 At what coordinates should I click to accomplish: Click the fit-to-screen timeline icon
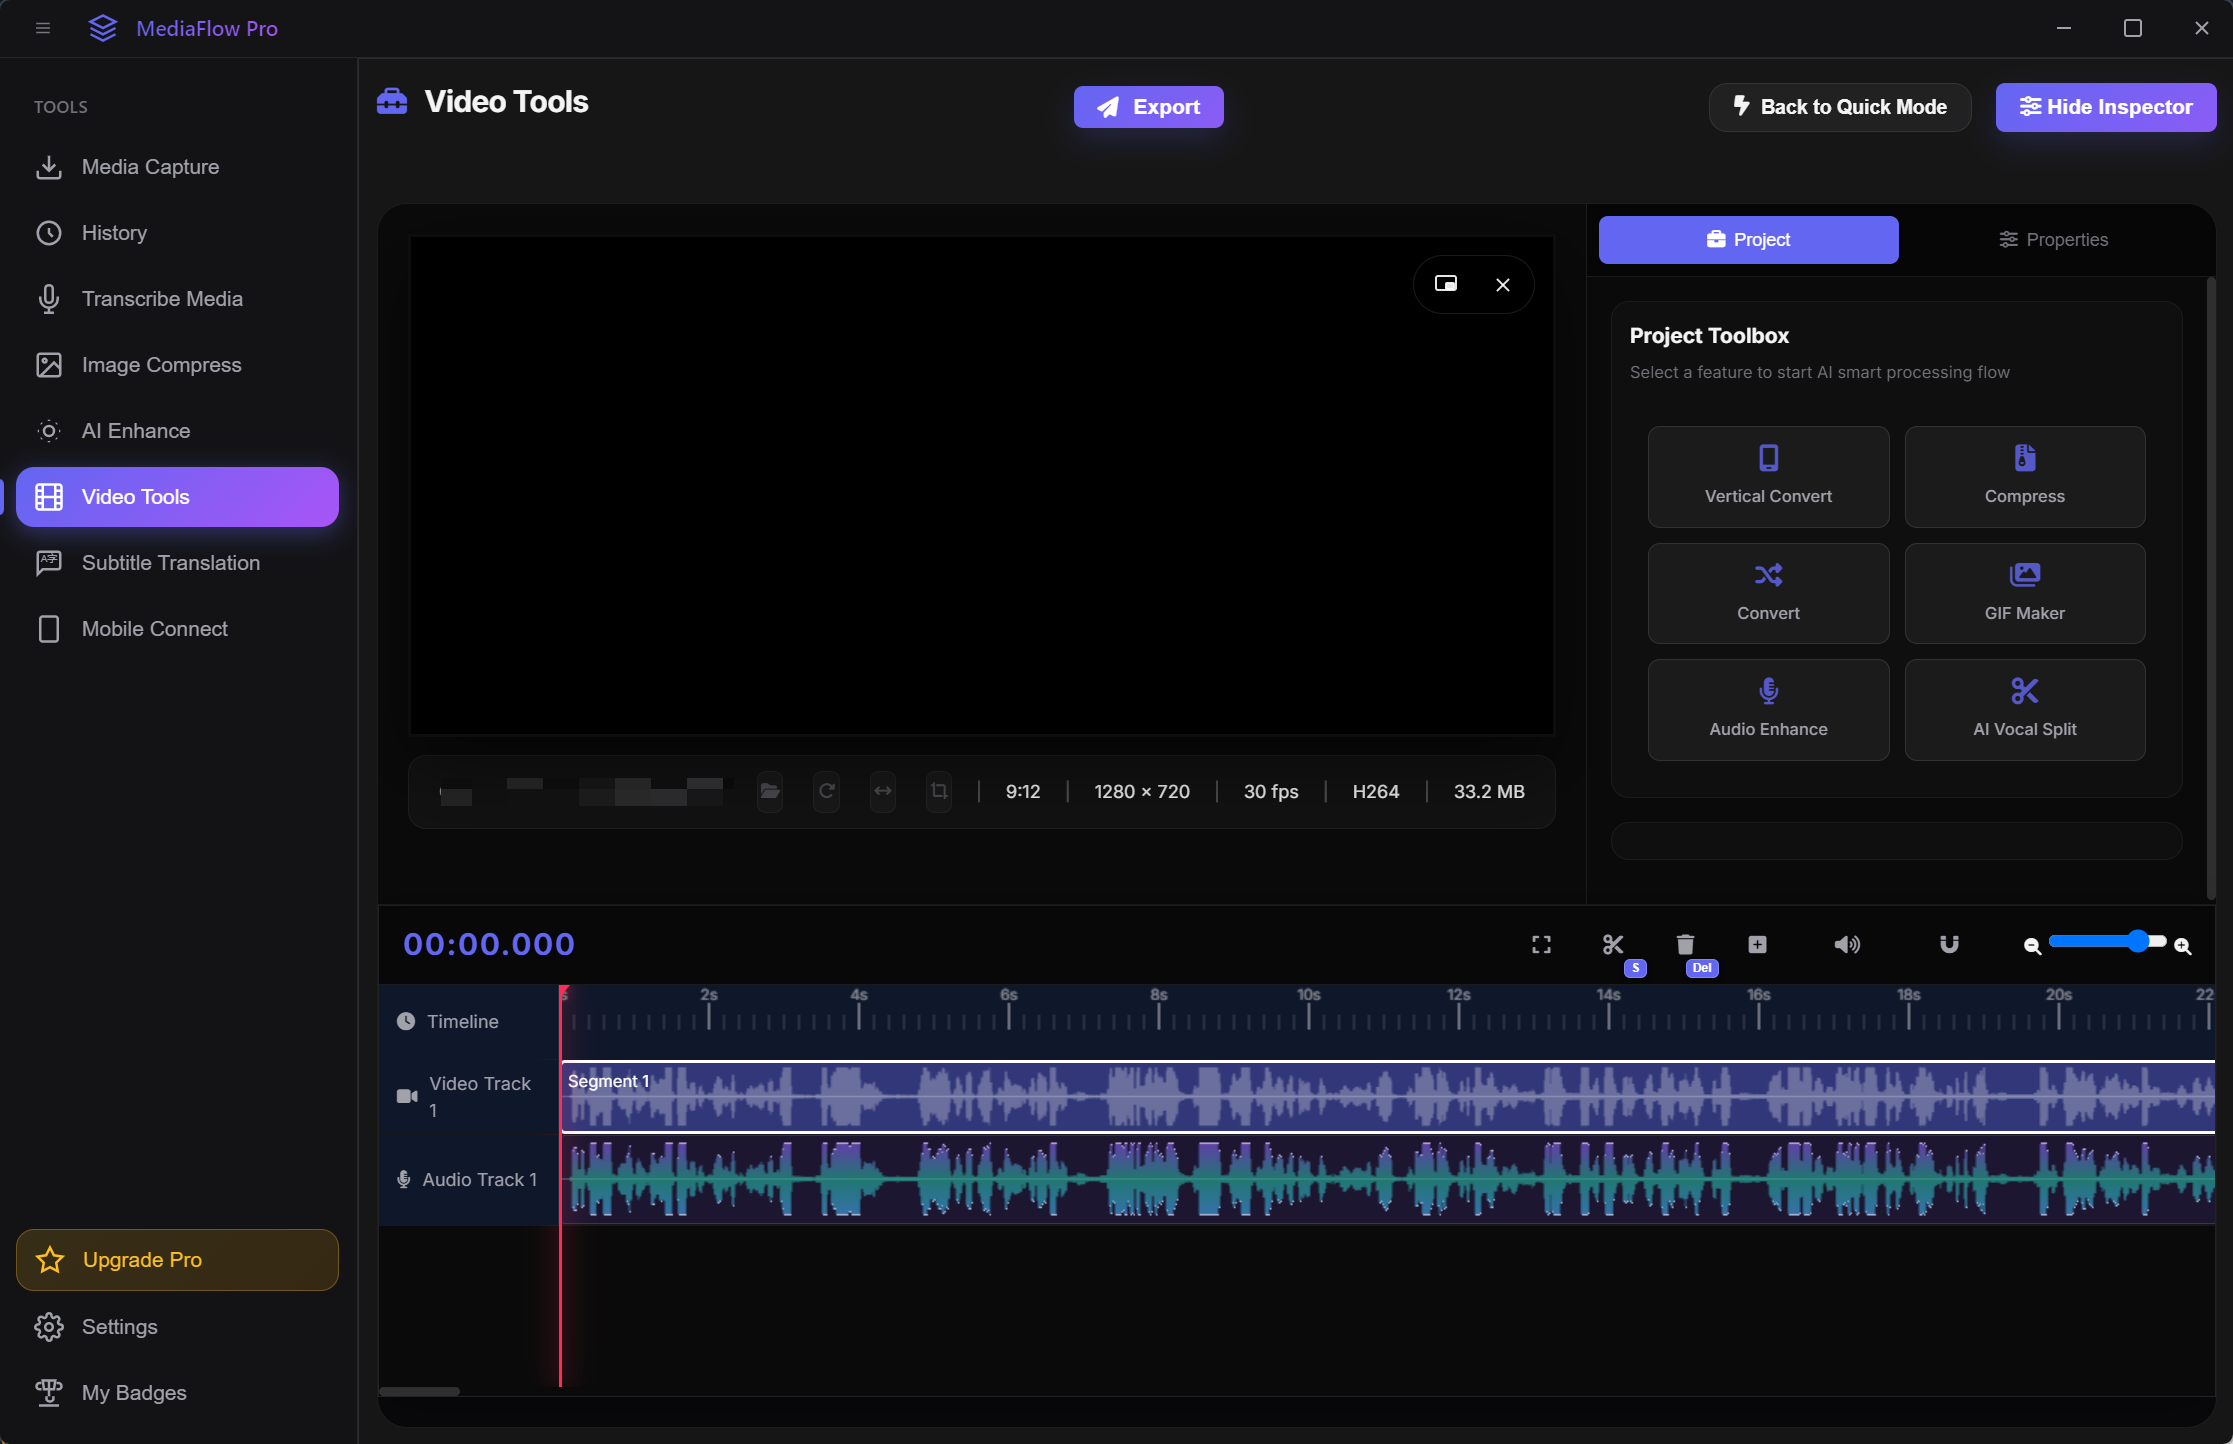[x=1541, y=944]
